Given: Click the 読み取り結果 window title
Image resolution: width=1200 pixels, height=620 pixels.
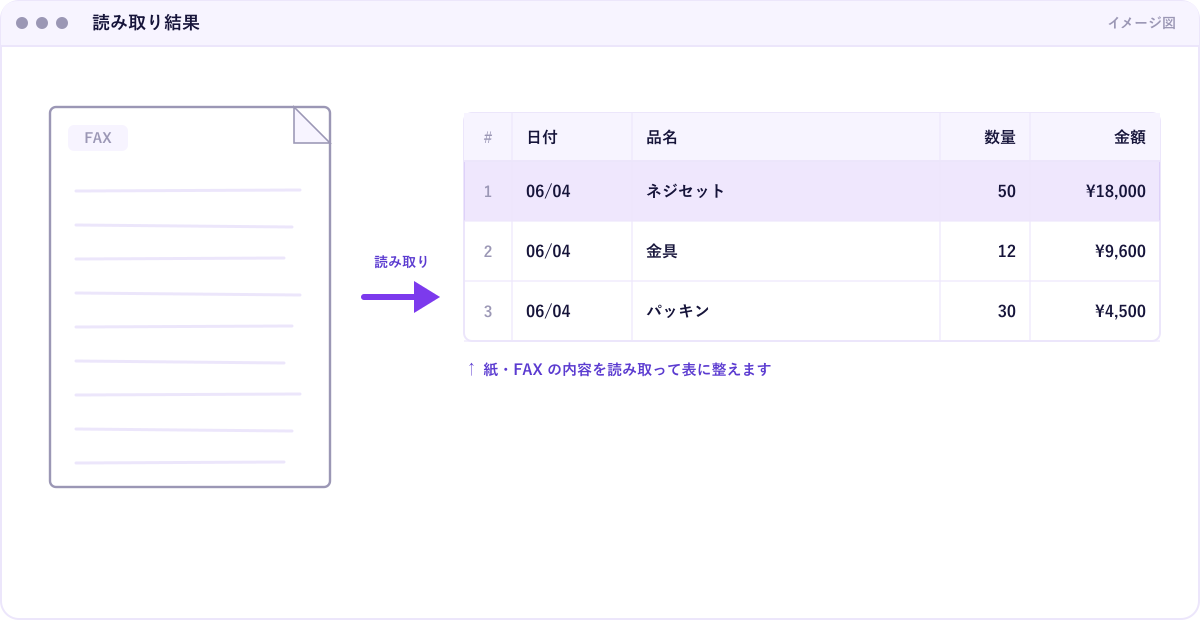Looking at the screenshot, I should pos(146,23).
